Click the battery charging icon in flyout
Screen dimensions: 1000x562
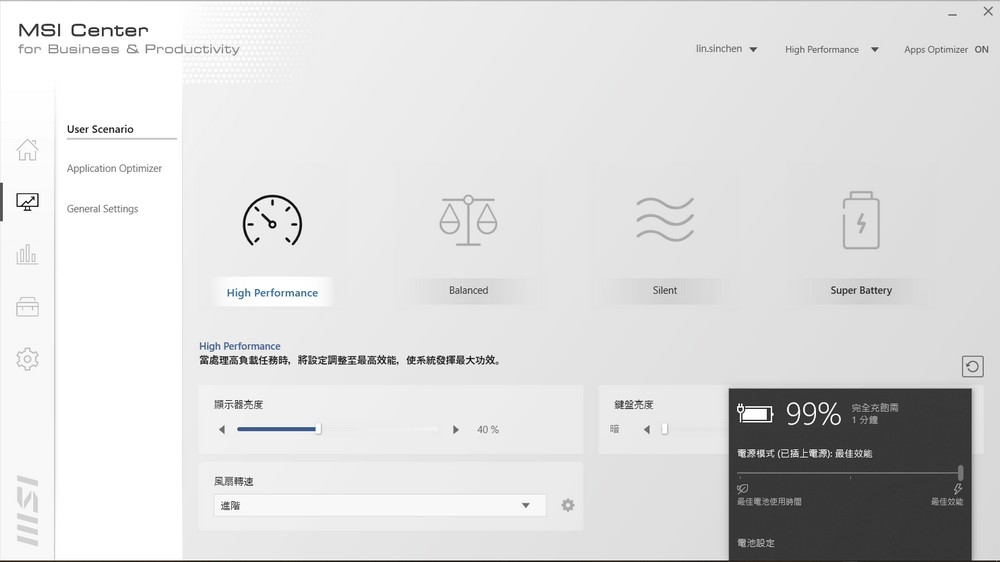[x=755, y=413]
